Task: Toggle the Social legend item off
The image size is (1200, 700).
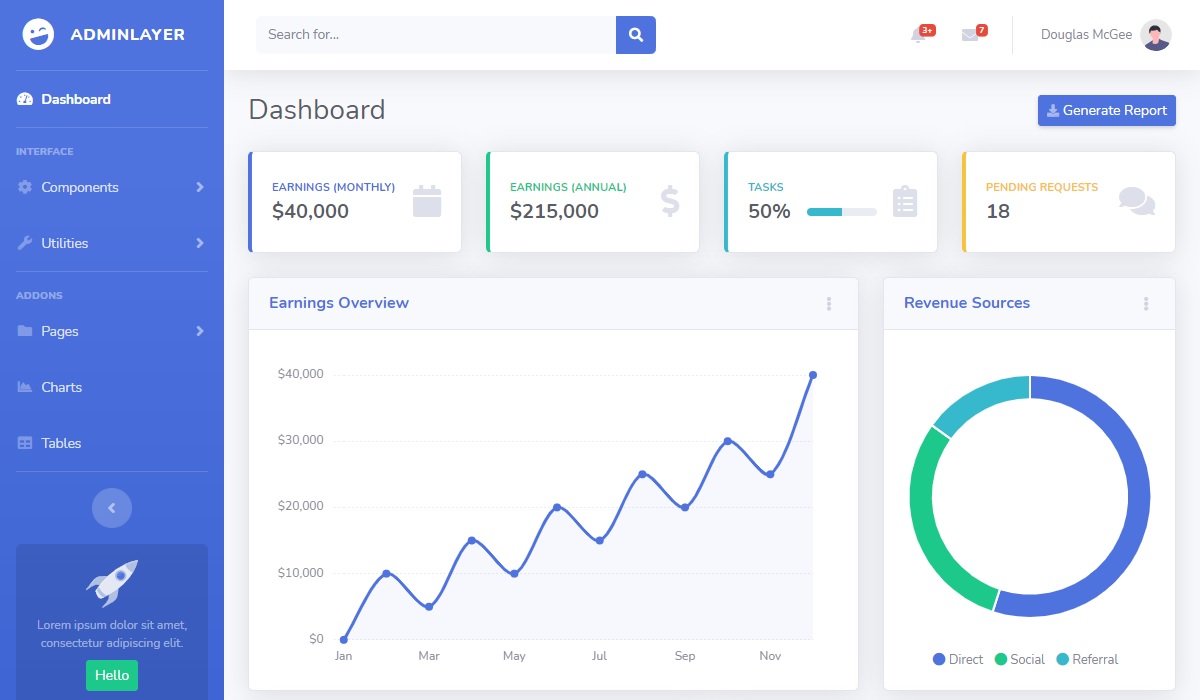Action: coord(1019,659)
